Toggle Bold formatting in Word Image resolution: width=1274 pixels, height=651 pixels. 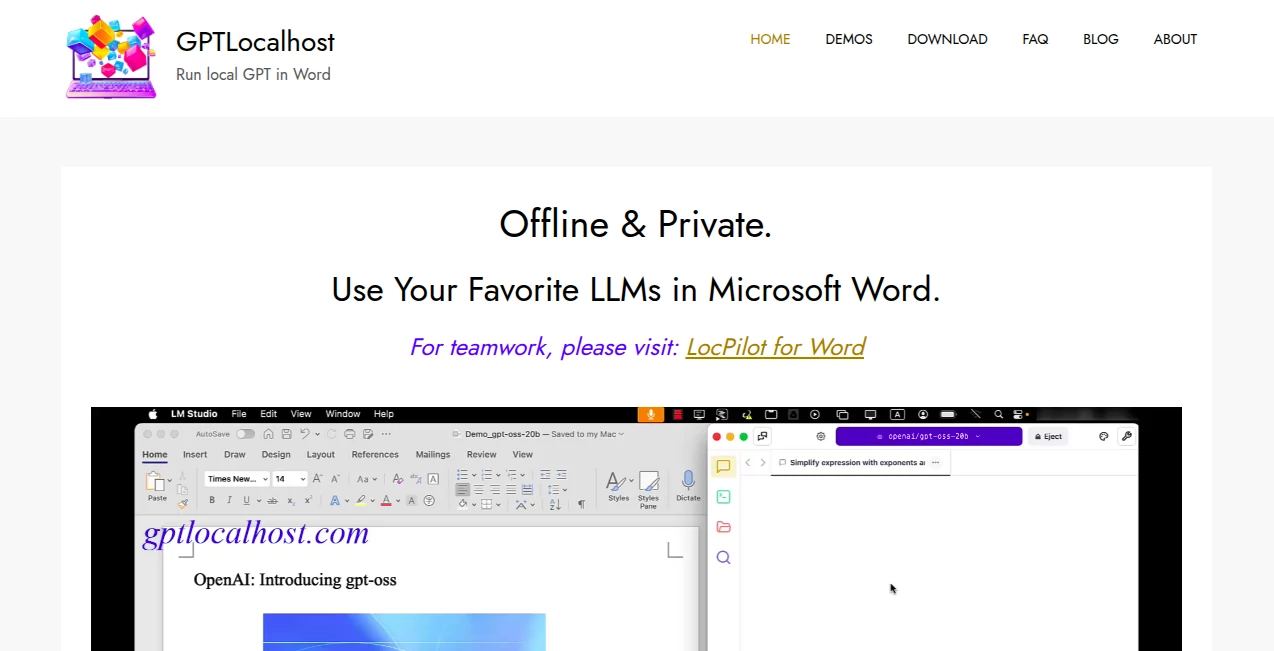pyautogui.click(x=212, y=500)
